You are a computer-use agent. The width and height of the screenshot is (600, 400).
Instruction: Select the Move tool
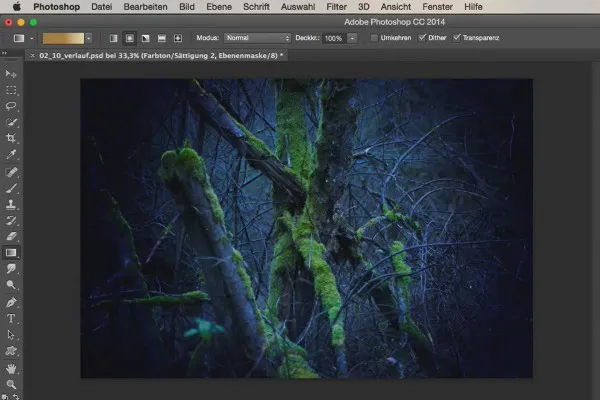coord(11,73)
